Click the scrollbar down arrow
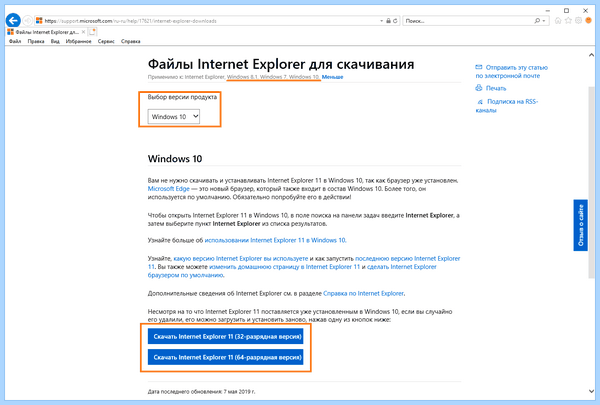This screenshot has height=405, width=600. (592, 391)
